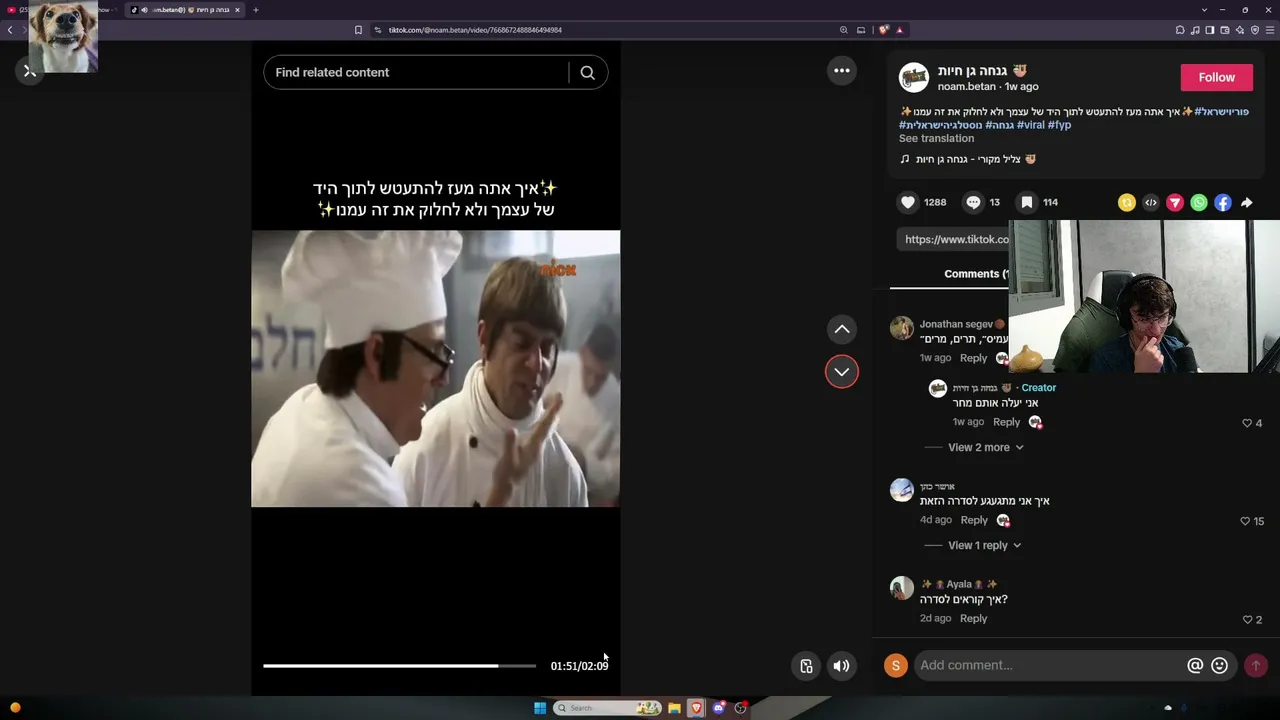1280x720 pixels.
Task: Open Ayala's profile avatar
Action: [902, 588]
